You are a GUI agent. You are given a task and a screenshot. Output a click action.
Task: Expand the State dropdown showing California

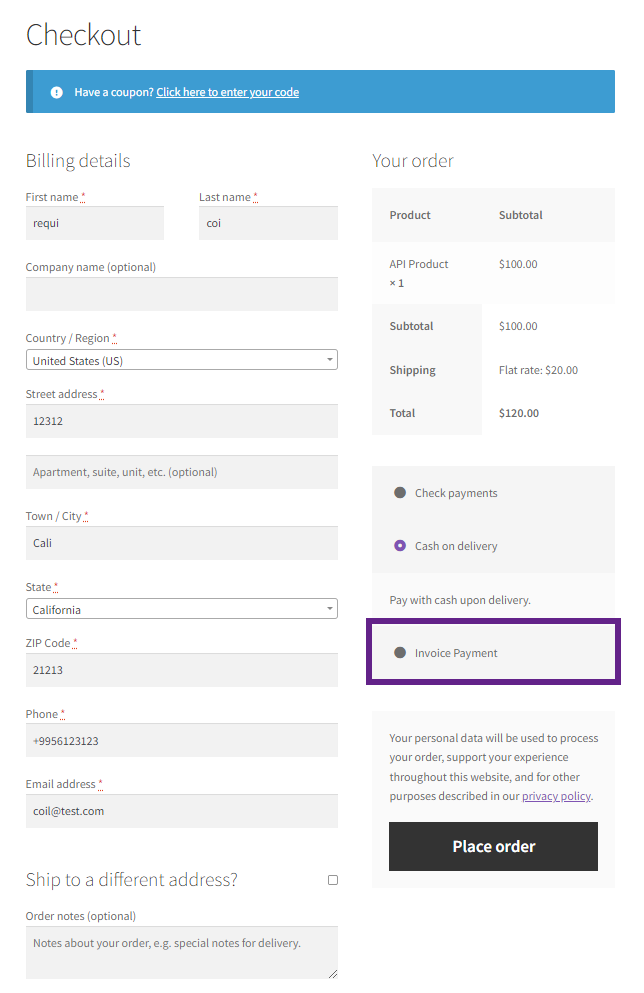(181, 609)
